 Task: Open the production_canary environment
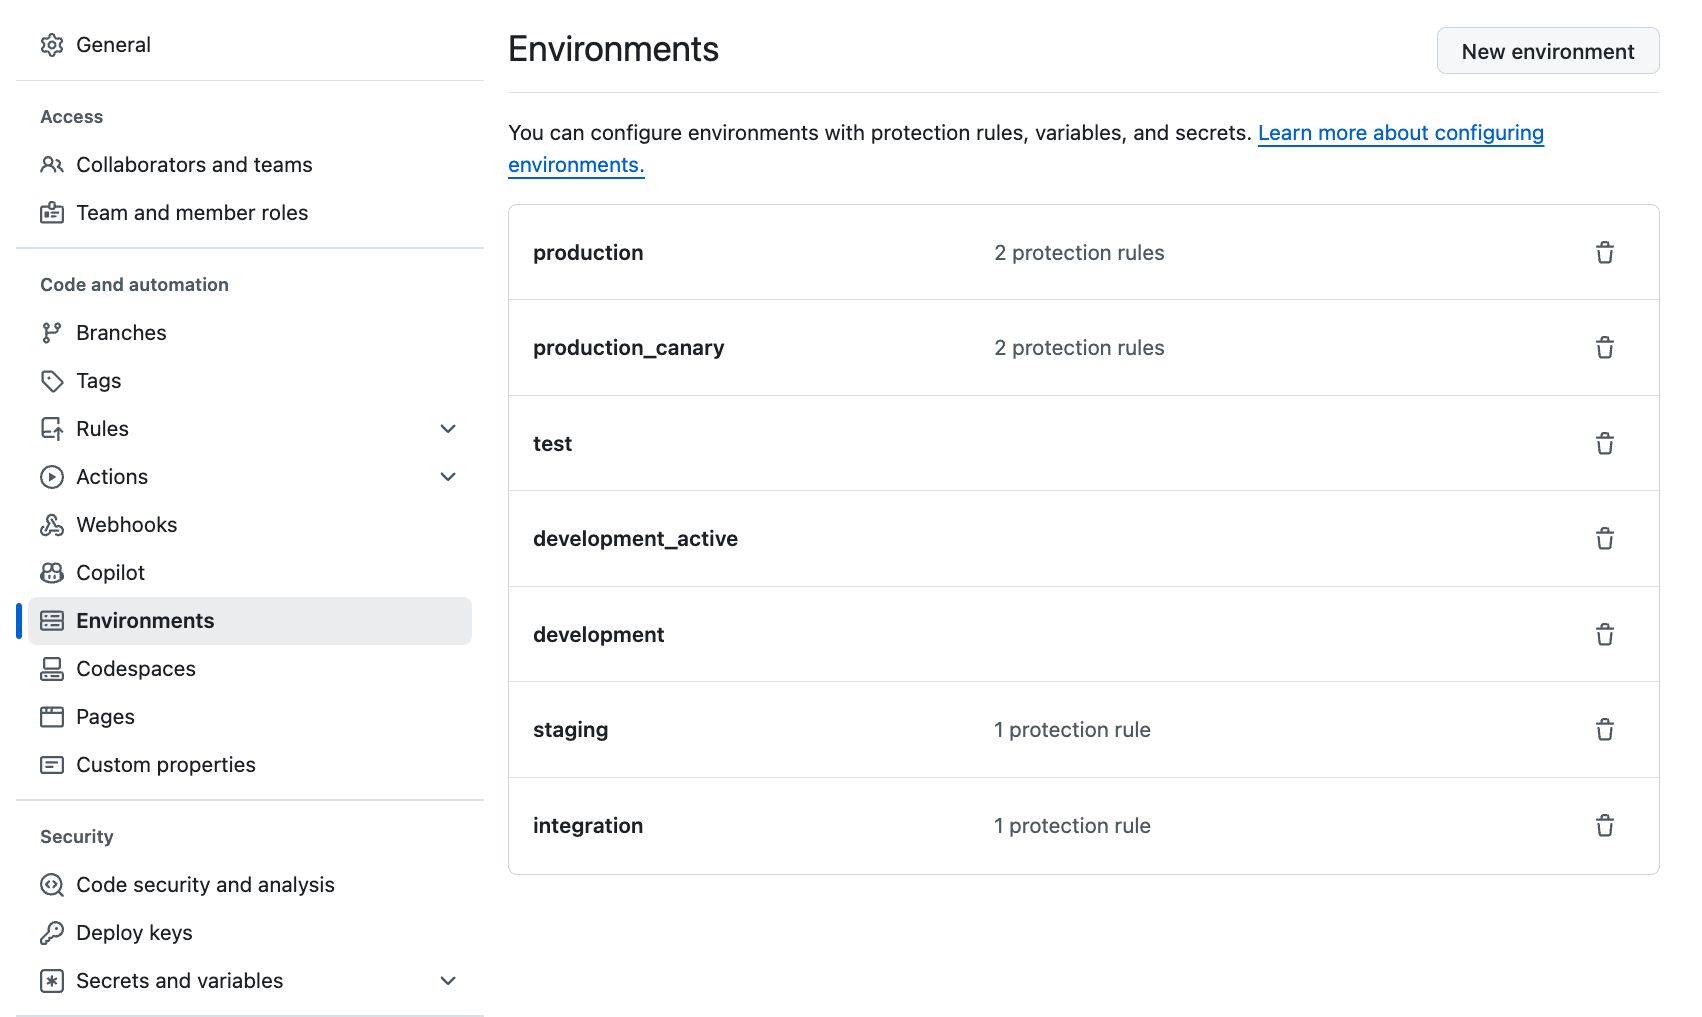click(628, 348)
